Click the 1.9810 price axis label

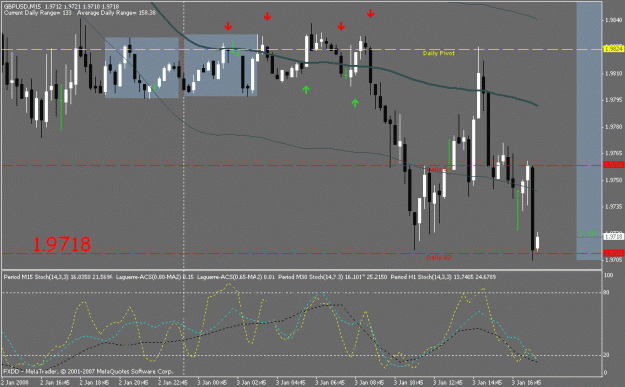tap(614, 73)
